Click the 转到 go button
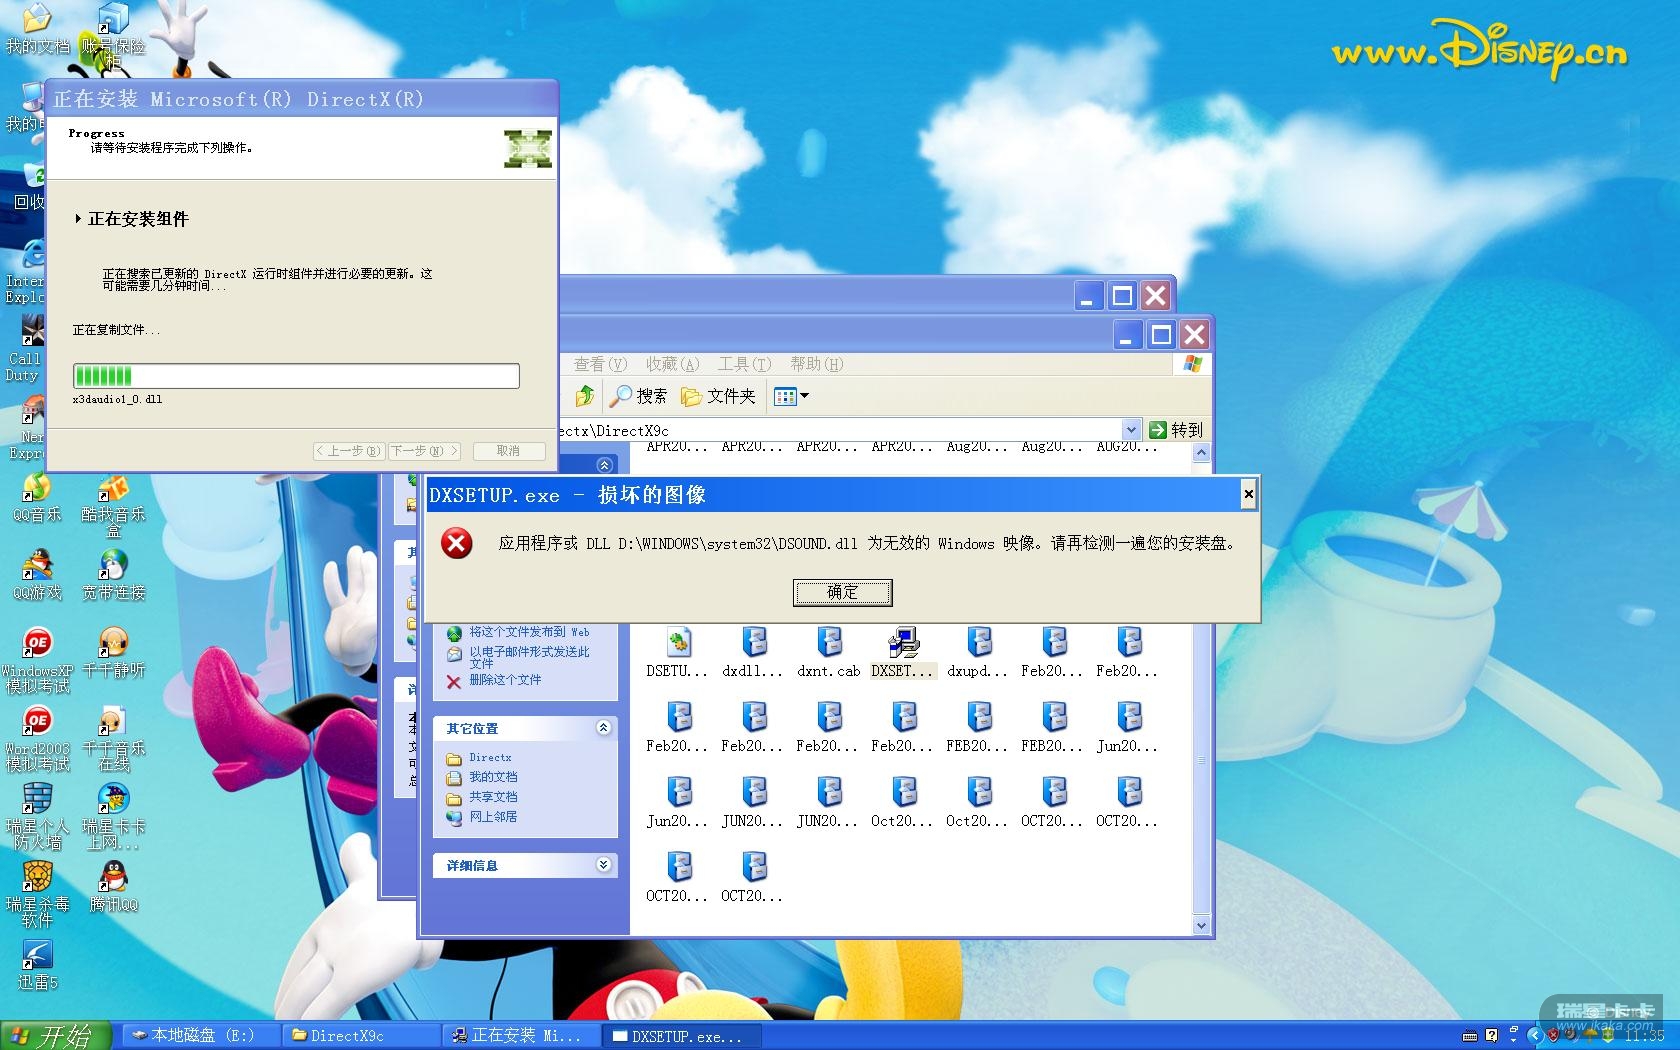Image resolution: width=1680 pixels, height=1050 pixels. [1176, 430]
